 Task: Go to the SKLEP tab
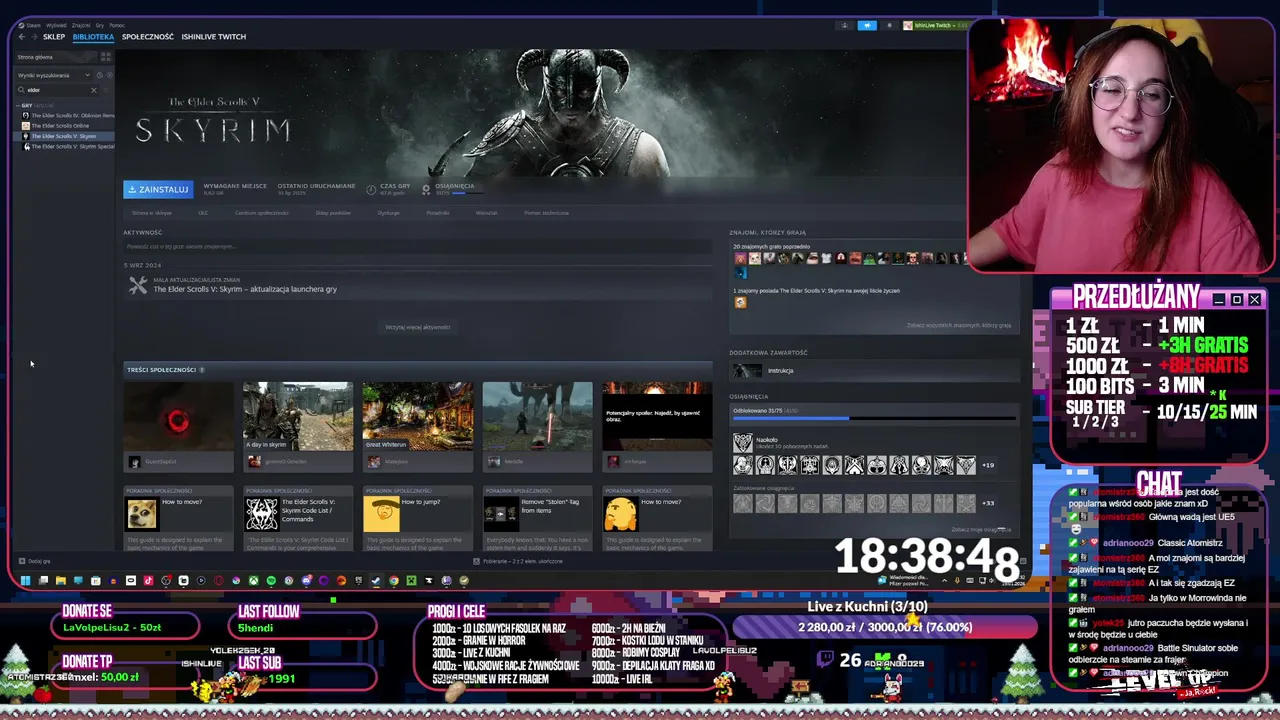(54, 37)
